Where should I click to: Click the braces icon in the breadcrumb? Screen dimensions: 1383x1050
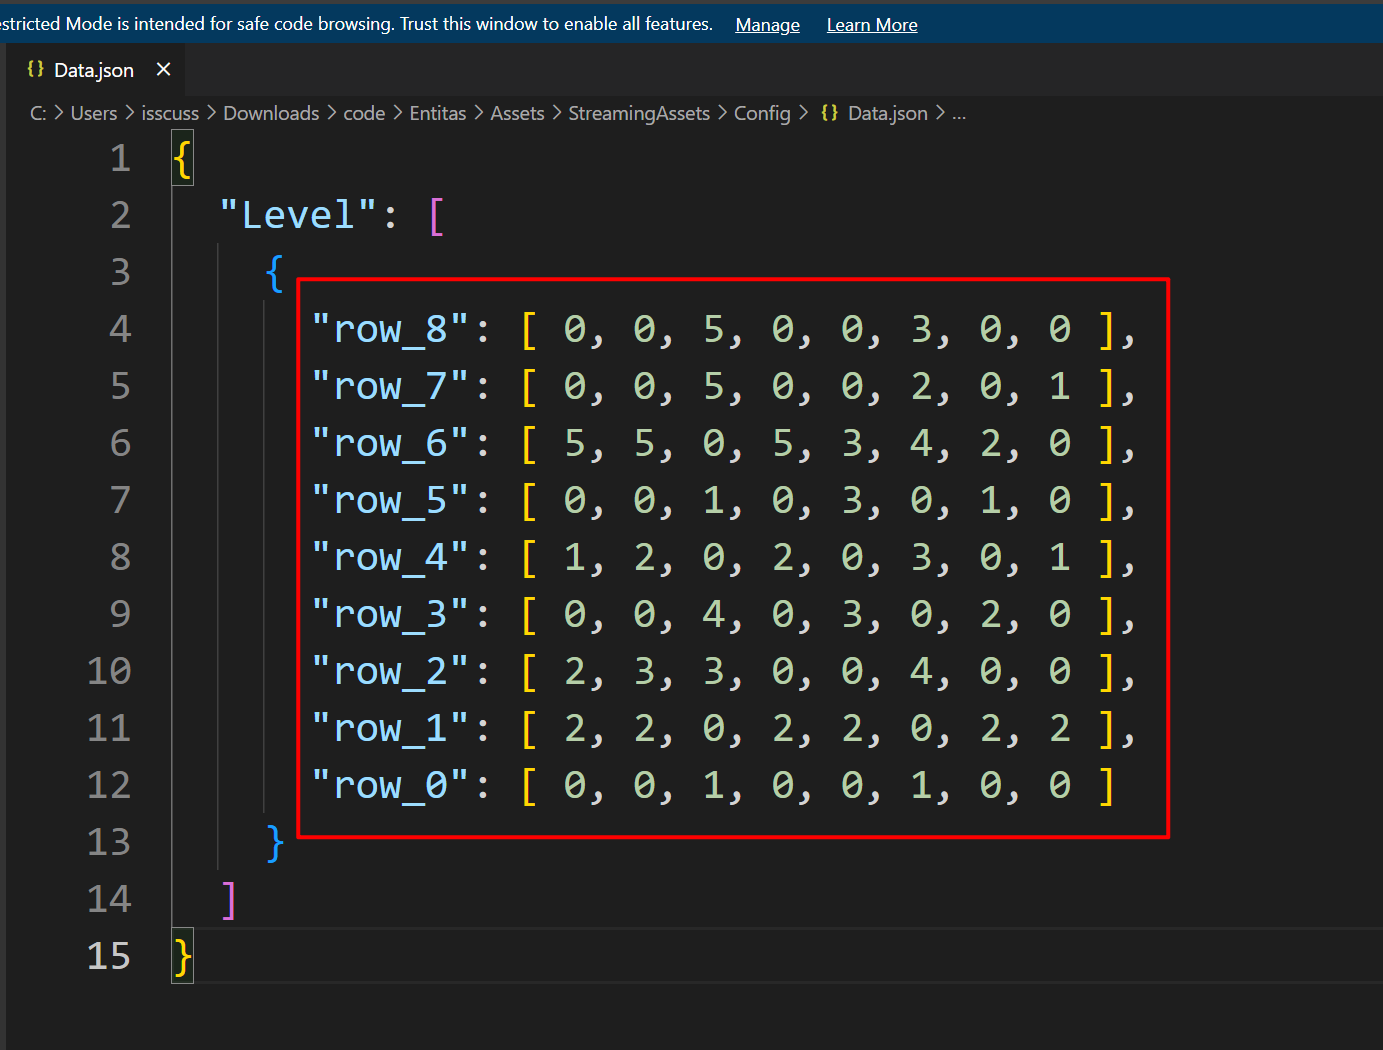point(829,113)
